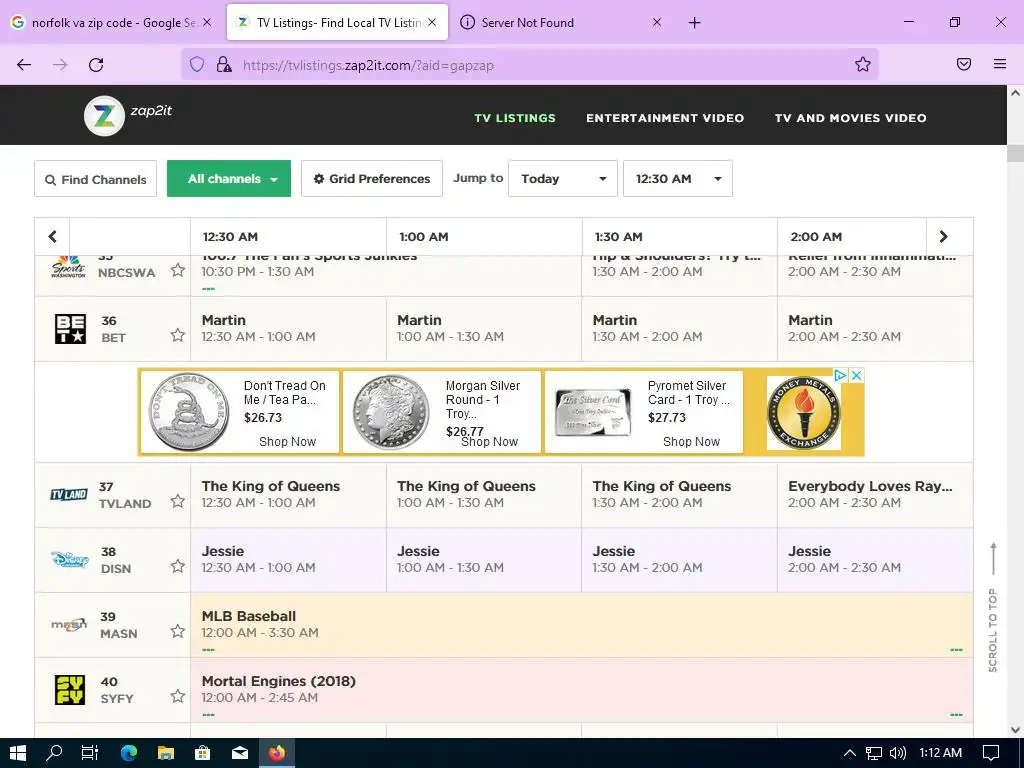Open Martin 12:30 AM listing
Image resolution: width=1024 pixels, height=768 pixels.
click(x=288, y=328)
